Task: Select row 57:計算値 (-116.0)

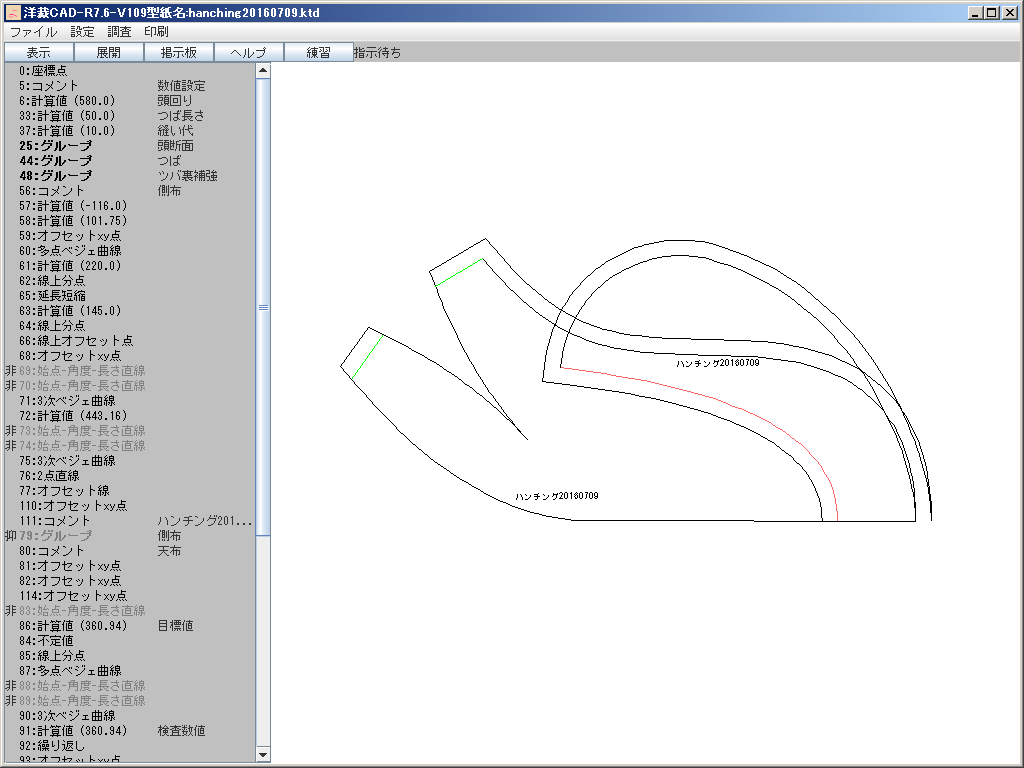Action: [130, 206]
